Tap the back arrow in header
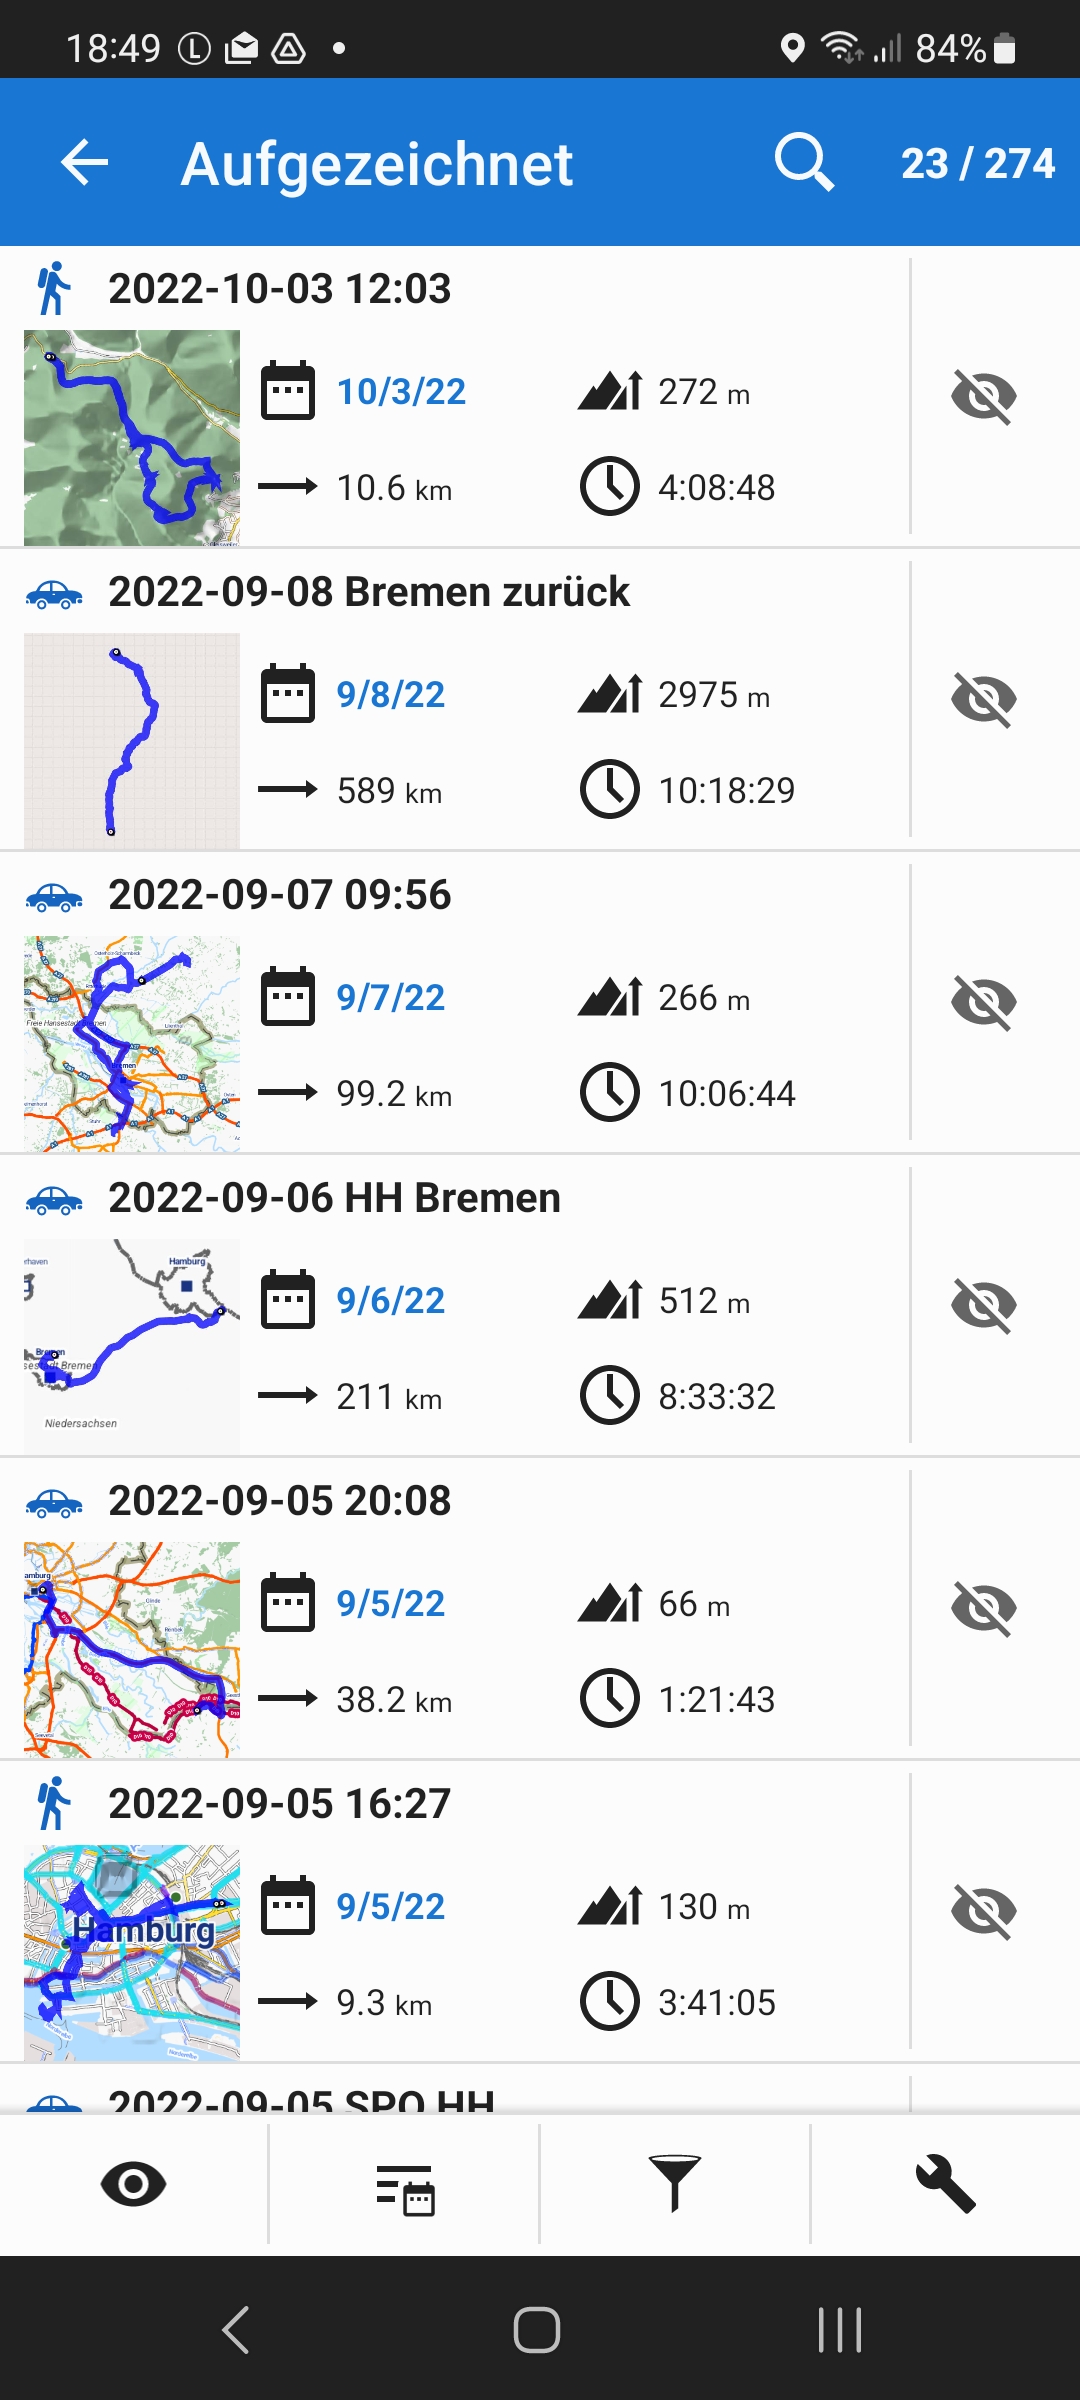Screen dimensions: 1080x2400 point(84,163)
